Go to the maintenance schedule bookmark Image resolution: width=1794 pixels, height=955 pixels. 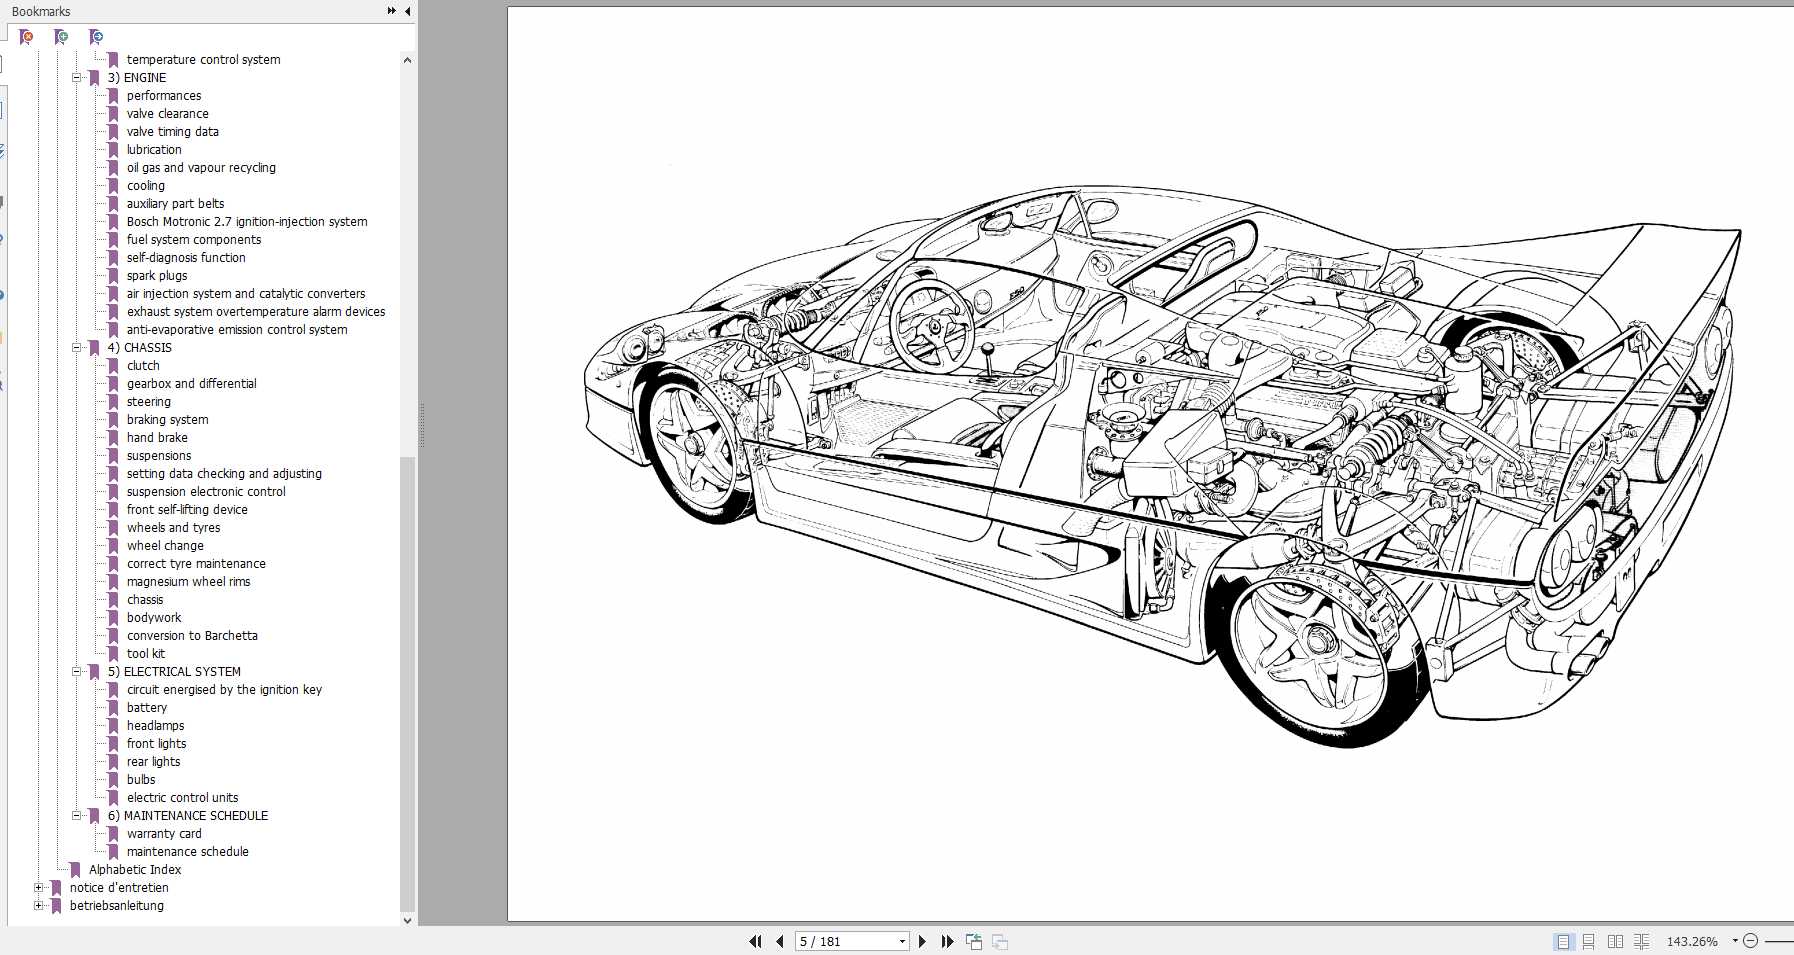pyautogui.click(x=187, y=851)
